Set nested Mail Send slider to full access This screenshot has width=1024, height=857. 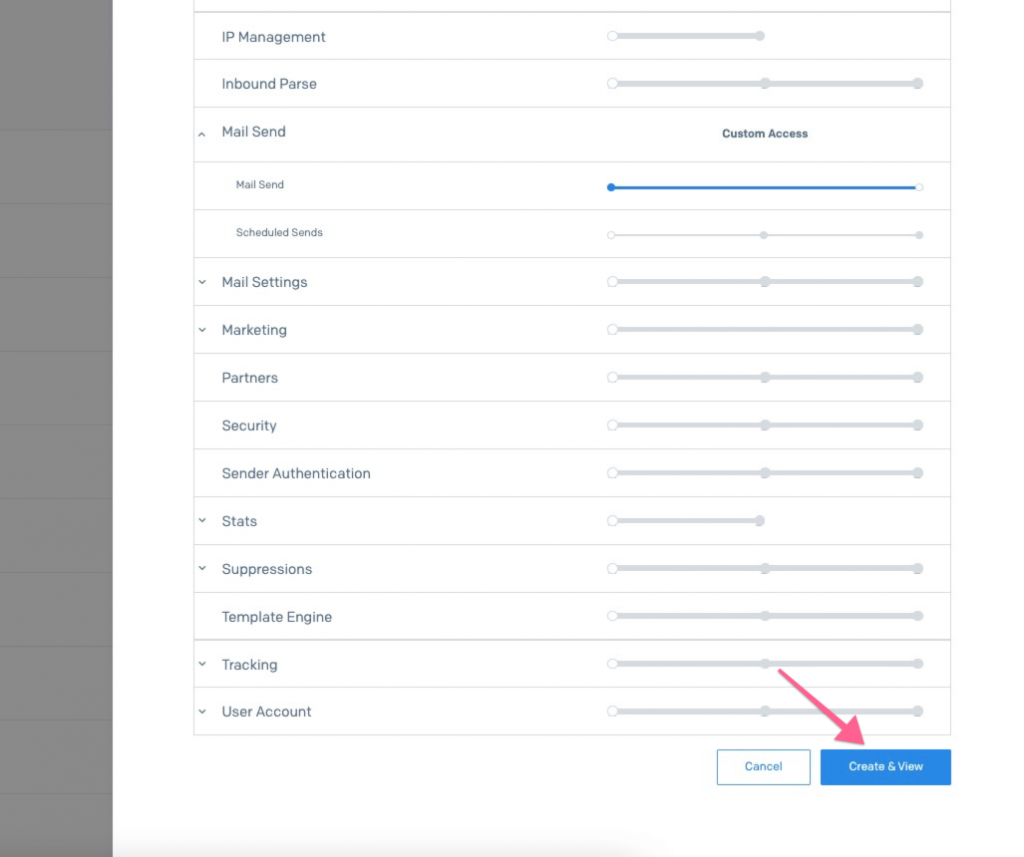pyautogui.click(x=919, y=187)
